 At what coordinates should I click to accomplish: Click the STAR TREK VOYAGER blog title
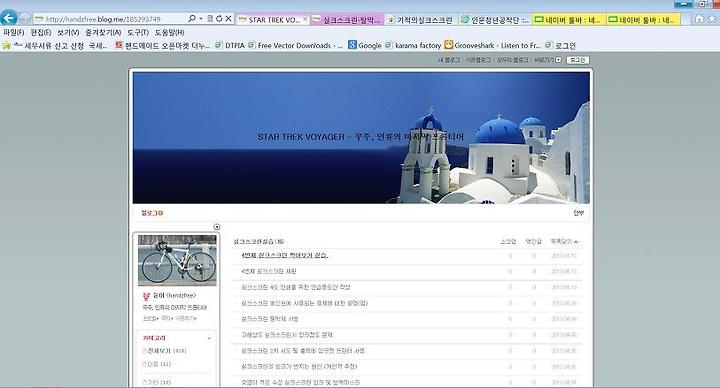click(360, 137)
